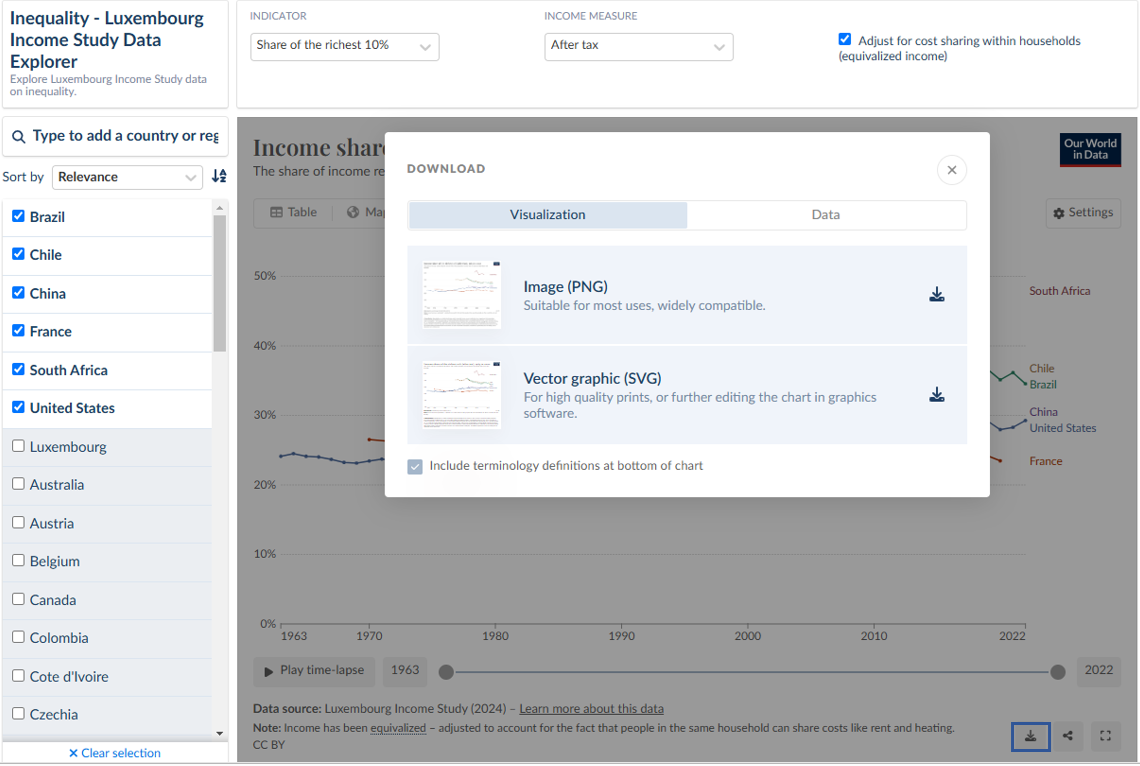
Task: Open the Indicator dropdown showing richest 10%
Action: [344, 46]
